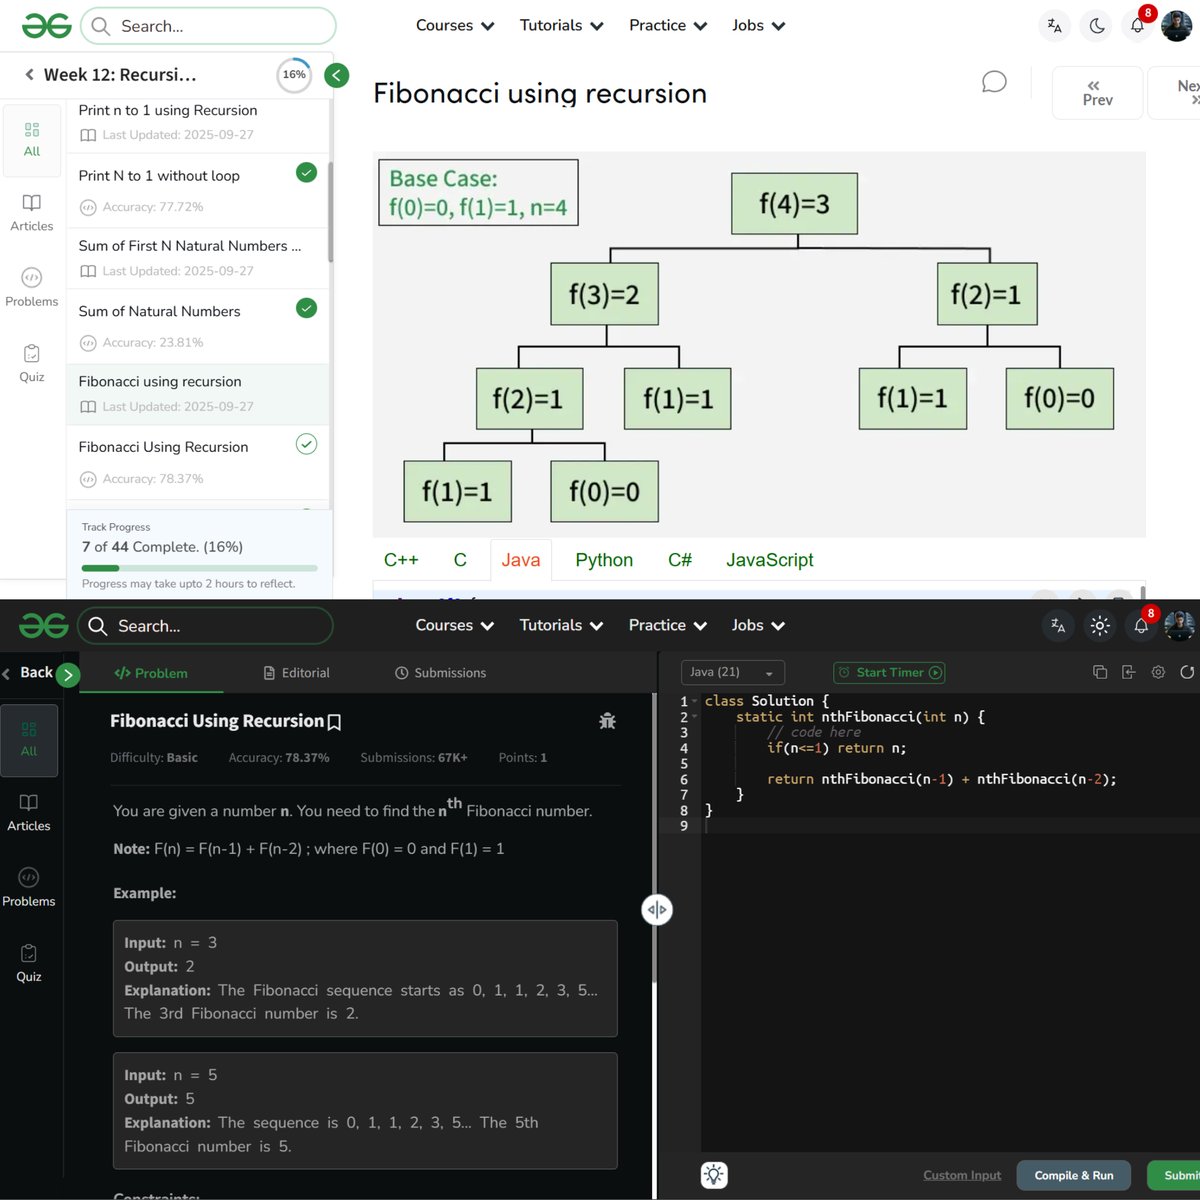Open editor settings gear

point(1158,672)
